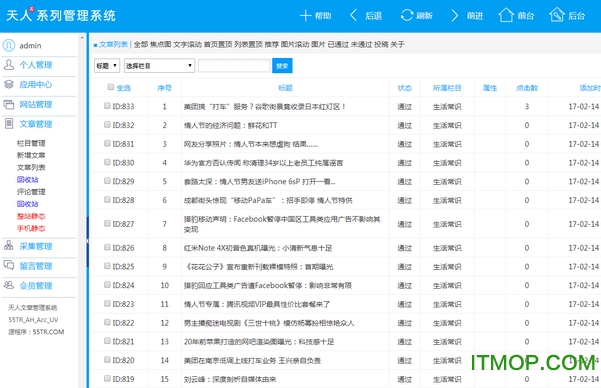
Task: Open 文章管理 via its document icon
Action: coord(9,123)
